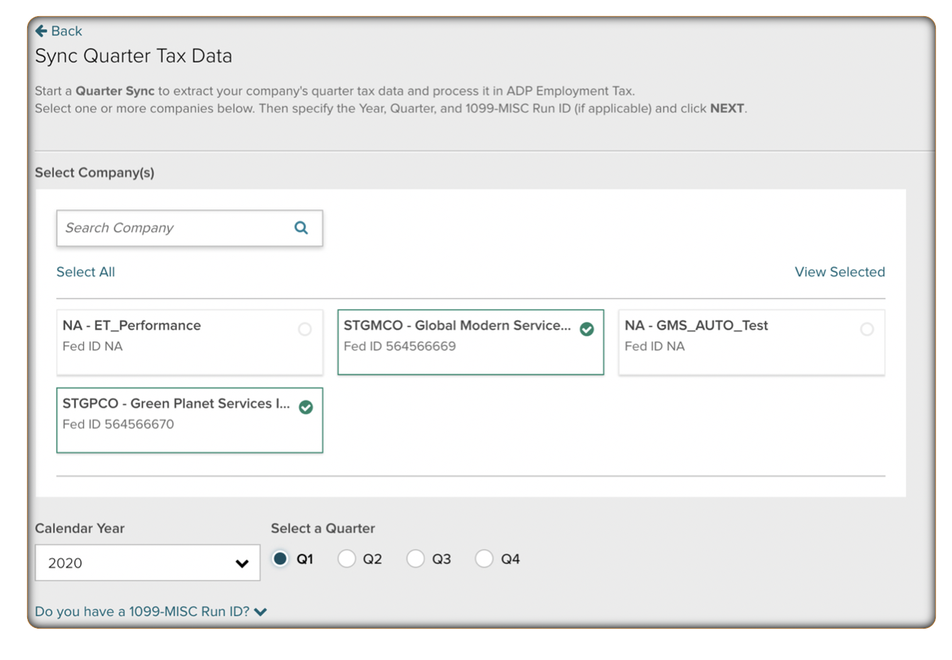952x660 pixels.
Task: Click the "Select All" link
Action: coord(85,271)
